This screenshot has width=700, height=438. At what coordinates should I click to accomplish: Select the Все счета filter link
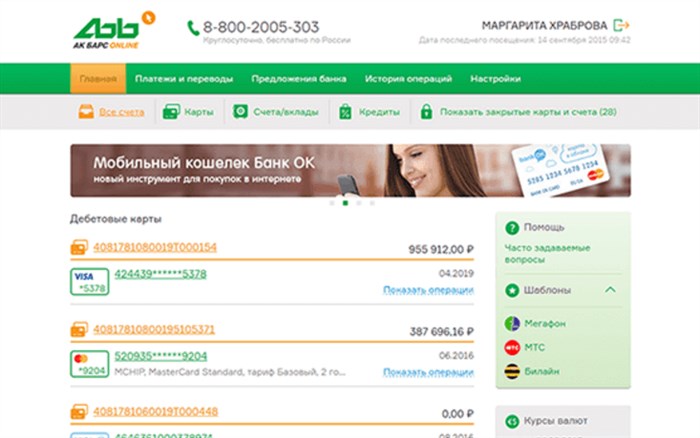click(x=121, y=112)
